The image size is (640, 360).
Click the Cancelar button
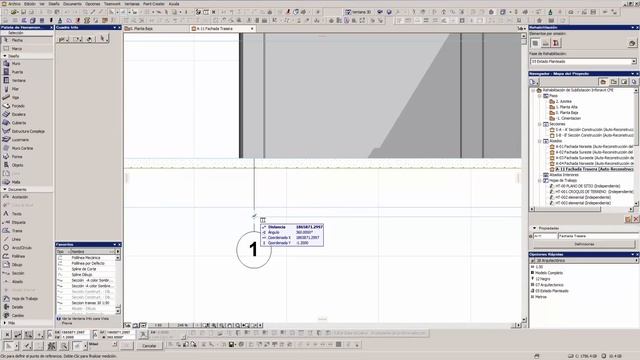click(149, 346)
